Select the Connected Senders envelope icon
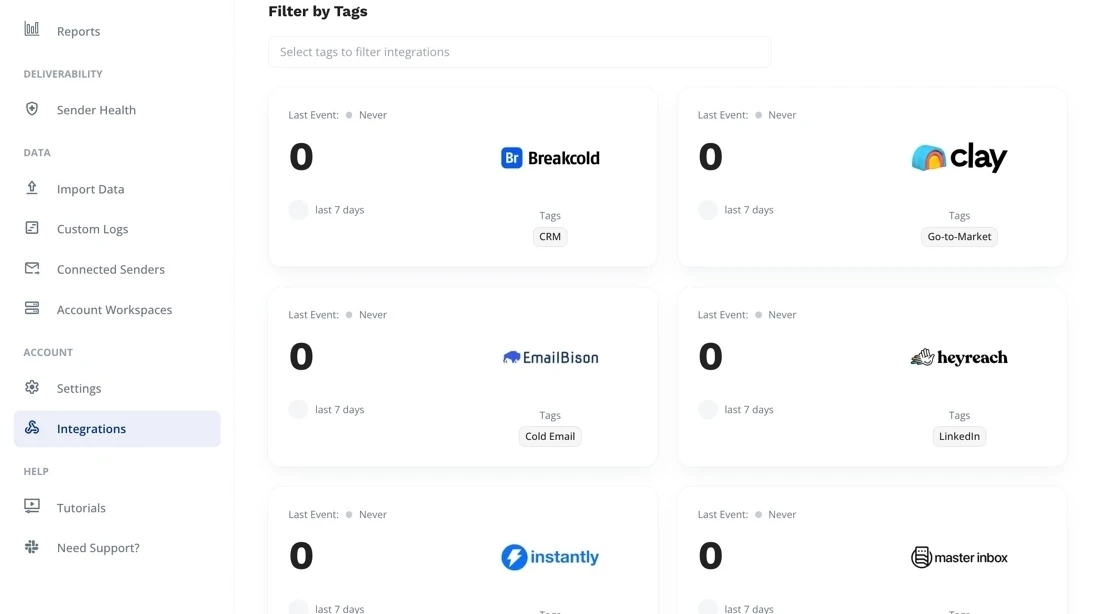 click(x=31, y=268)
